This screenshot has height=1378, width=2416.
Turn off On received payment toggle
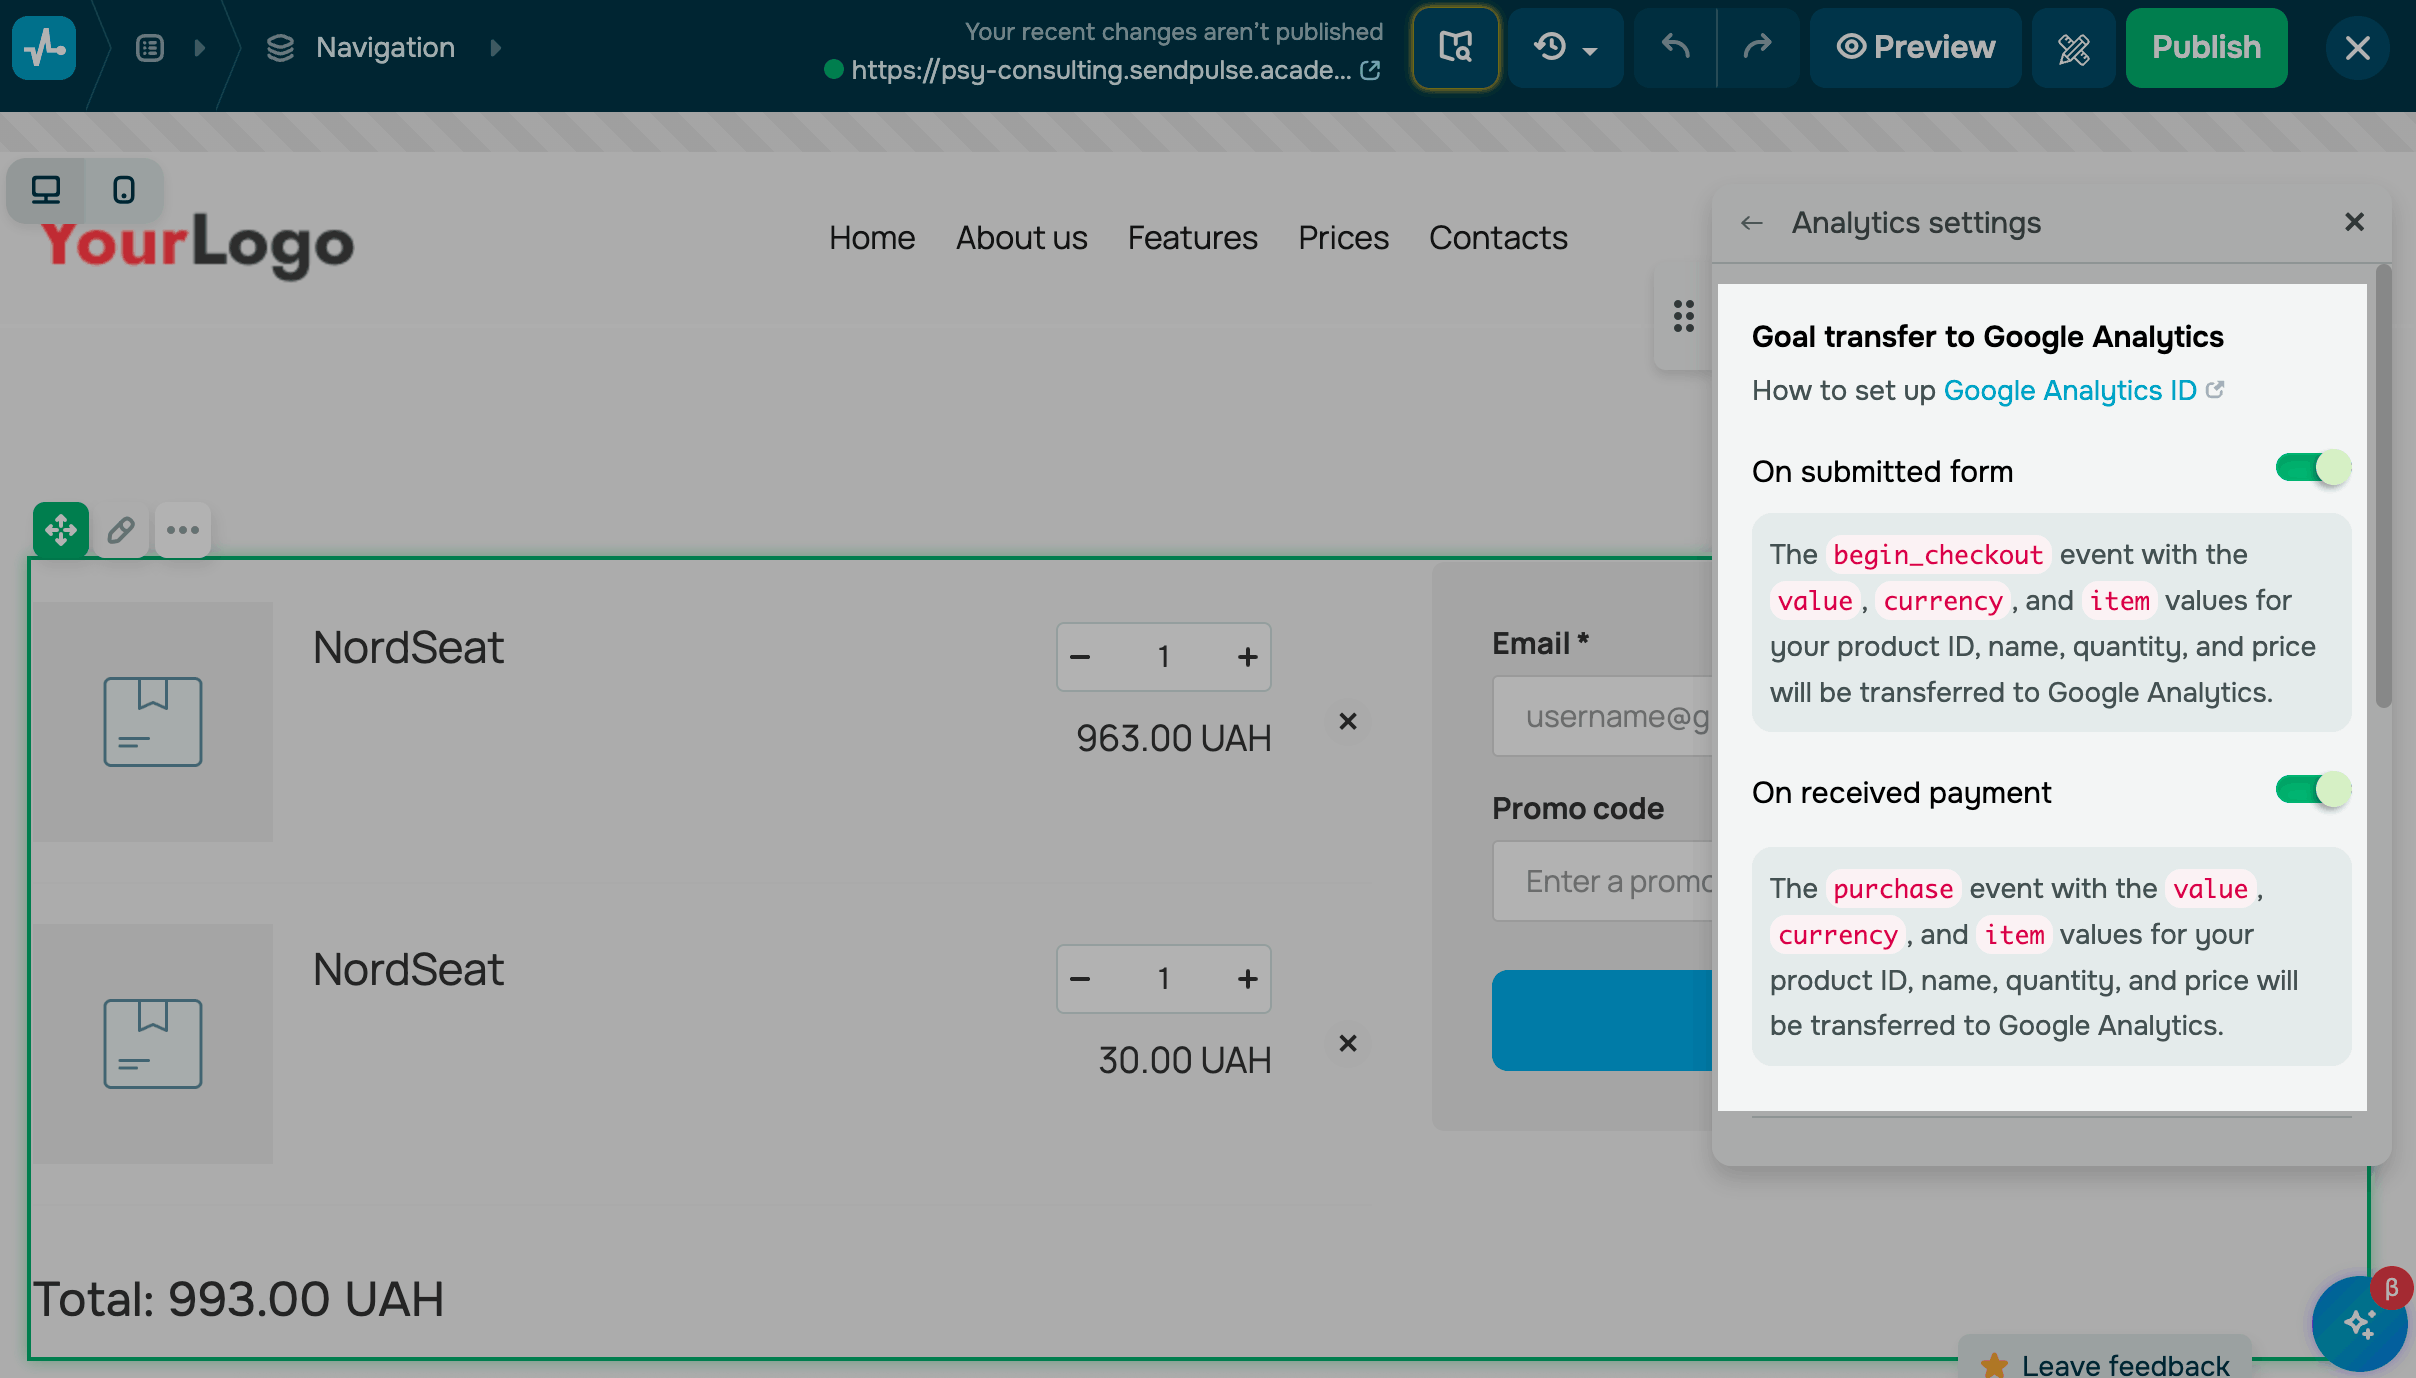(2312, 790)
